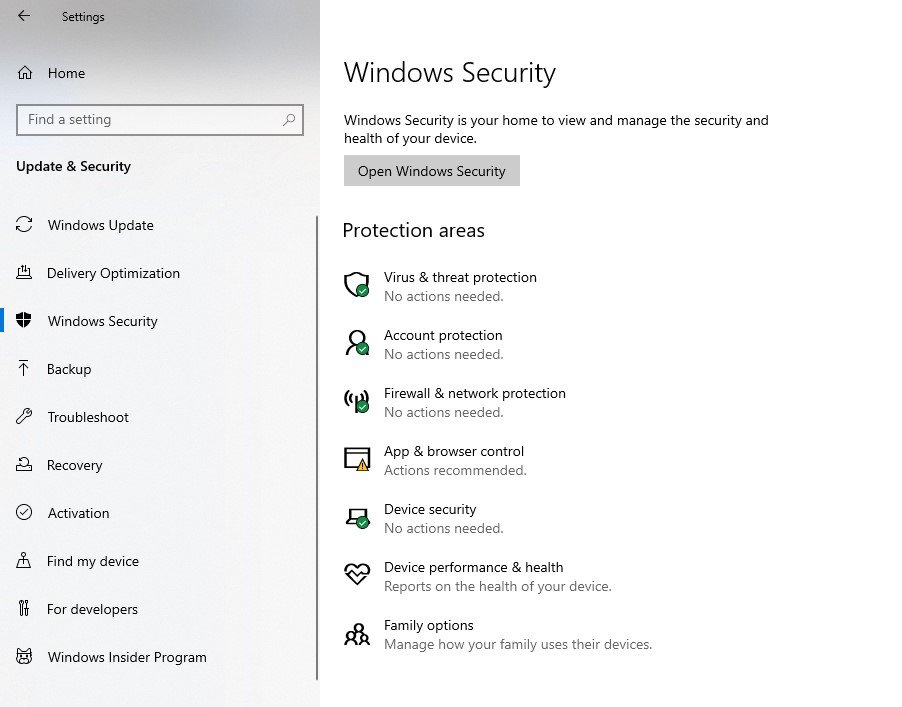The image size is (902, 707).
Task: Open Windows Update in the sidebar
Action: tap(100, 225)
